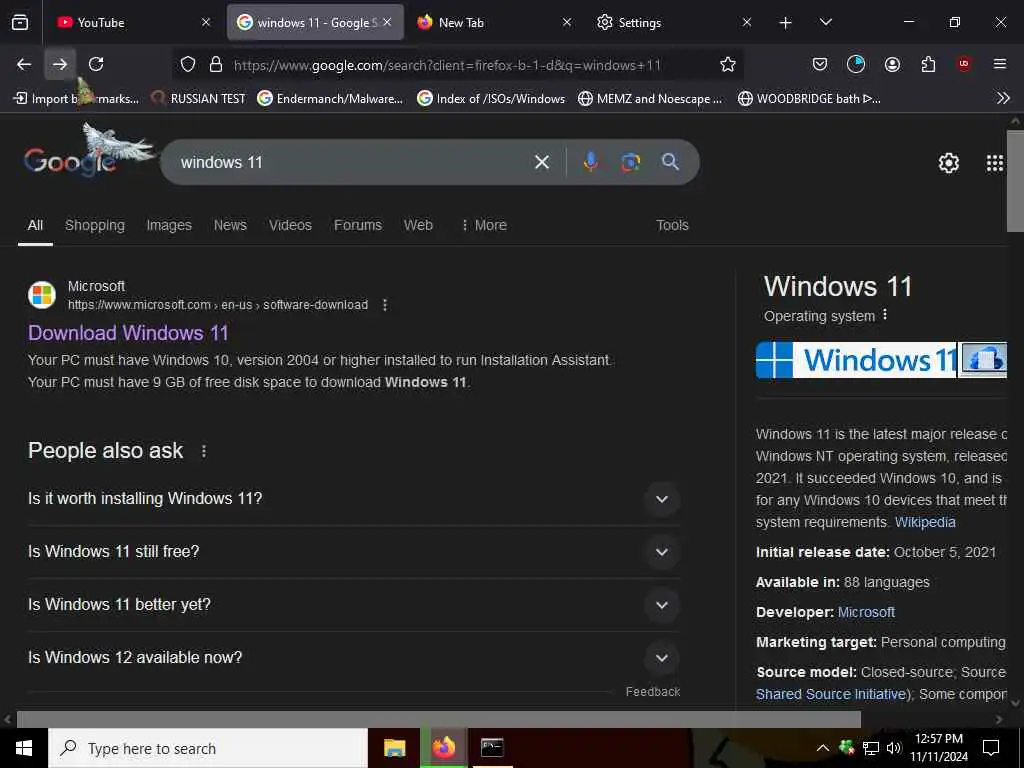Open the Firefox account icon
The height and width of the screenshot is (768, 1024).
click(892, 64)
